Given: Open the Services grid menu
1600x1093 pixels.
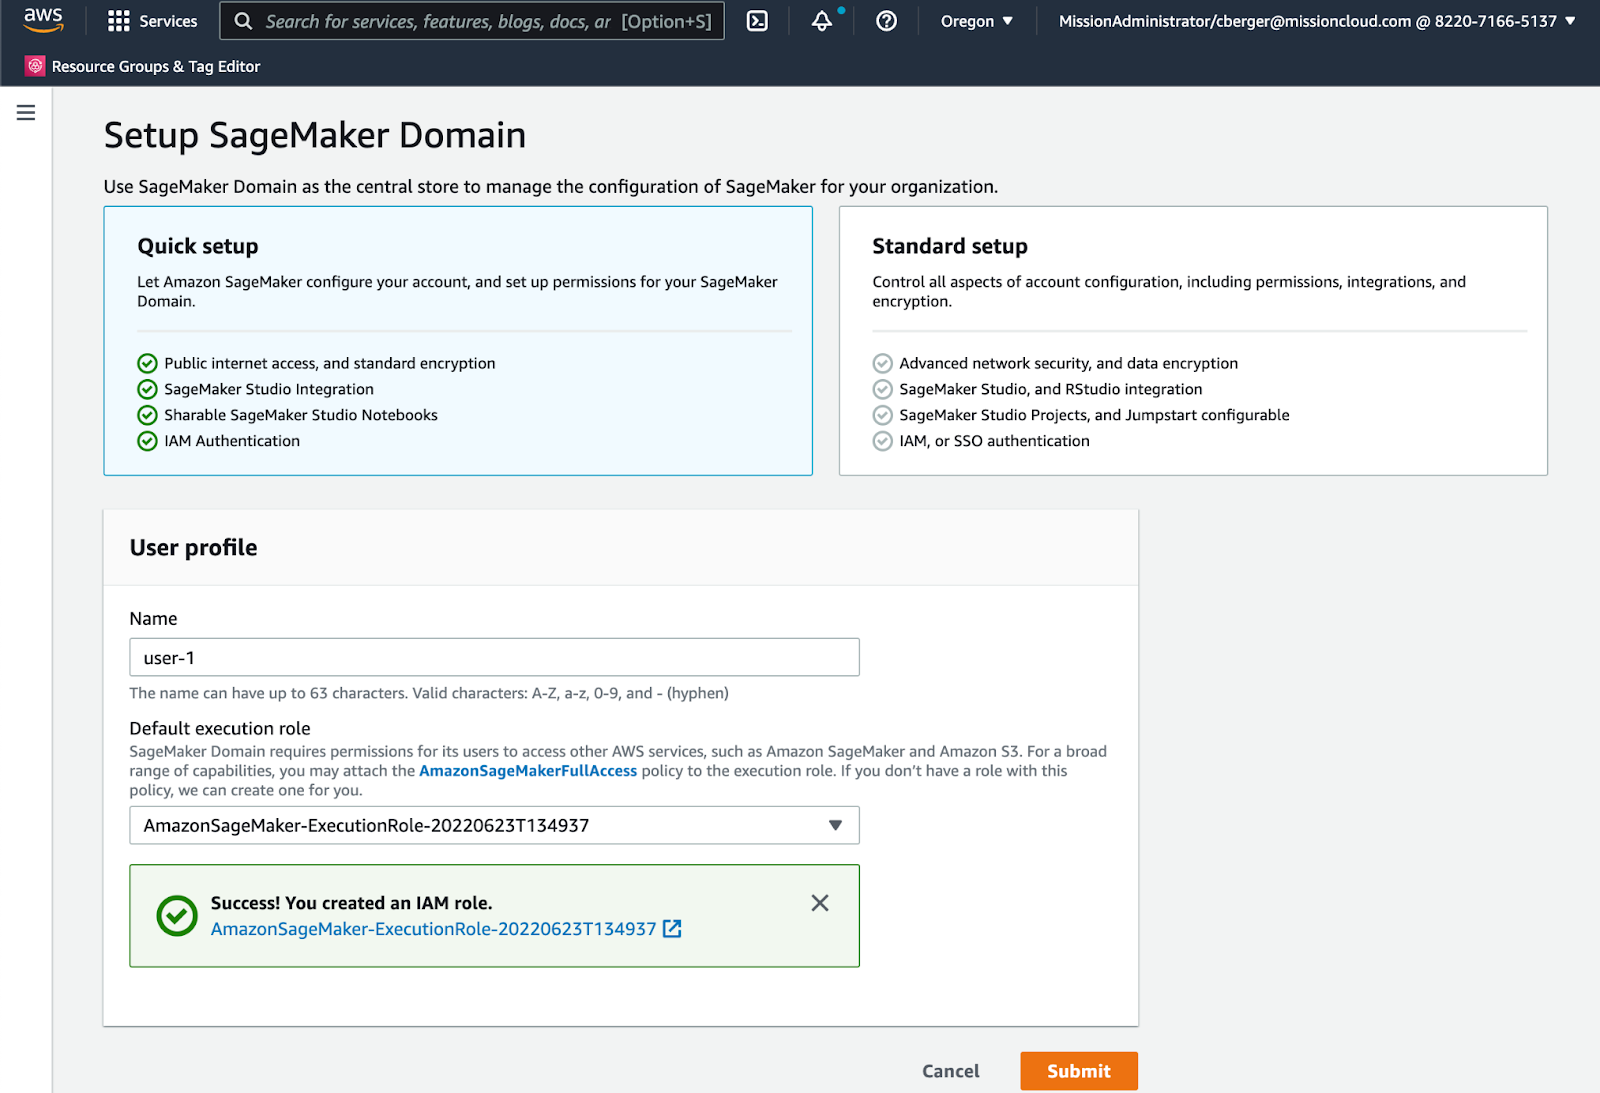Looking at the screenshot, I should click(119, 21).
